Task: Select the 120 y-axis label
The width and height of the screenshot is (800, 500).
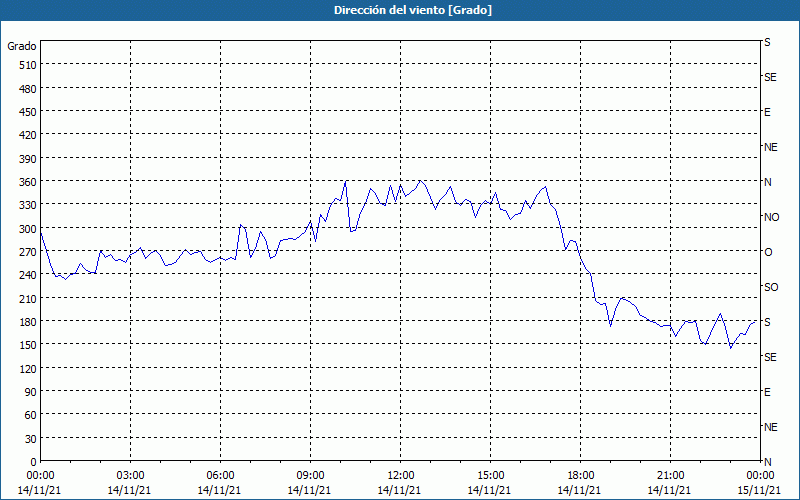Action: point(29,368)
